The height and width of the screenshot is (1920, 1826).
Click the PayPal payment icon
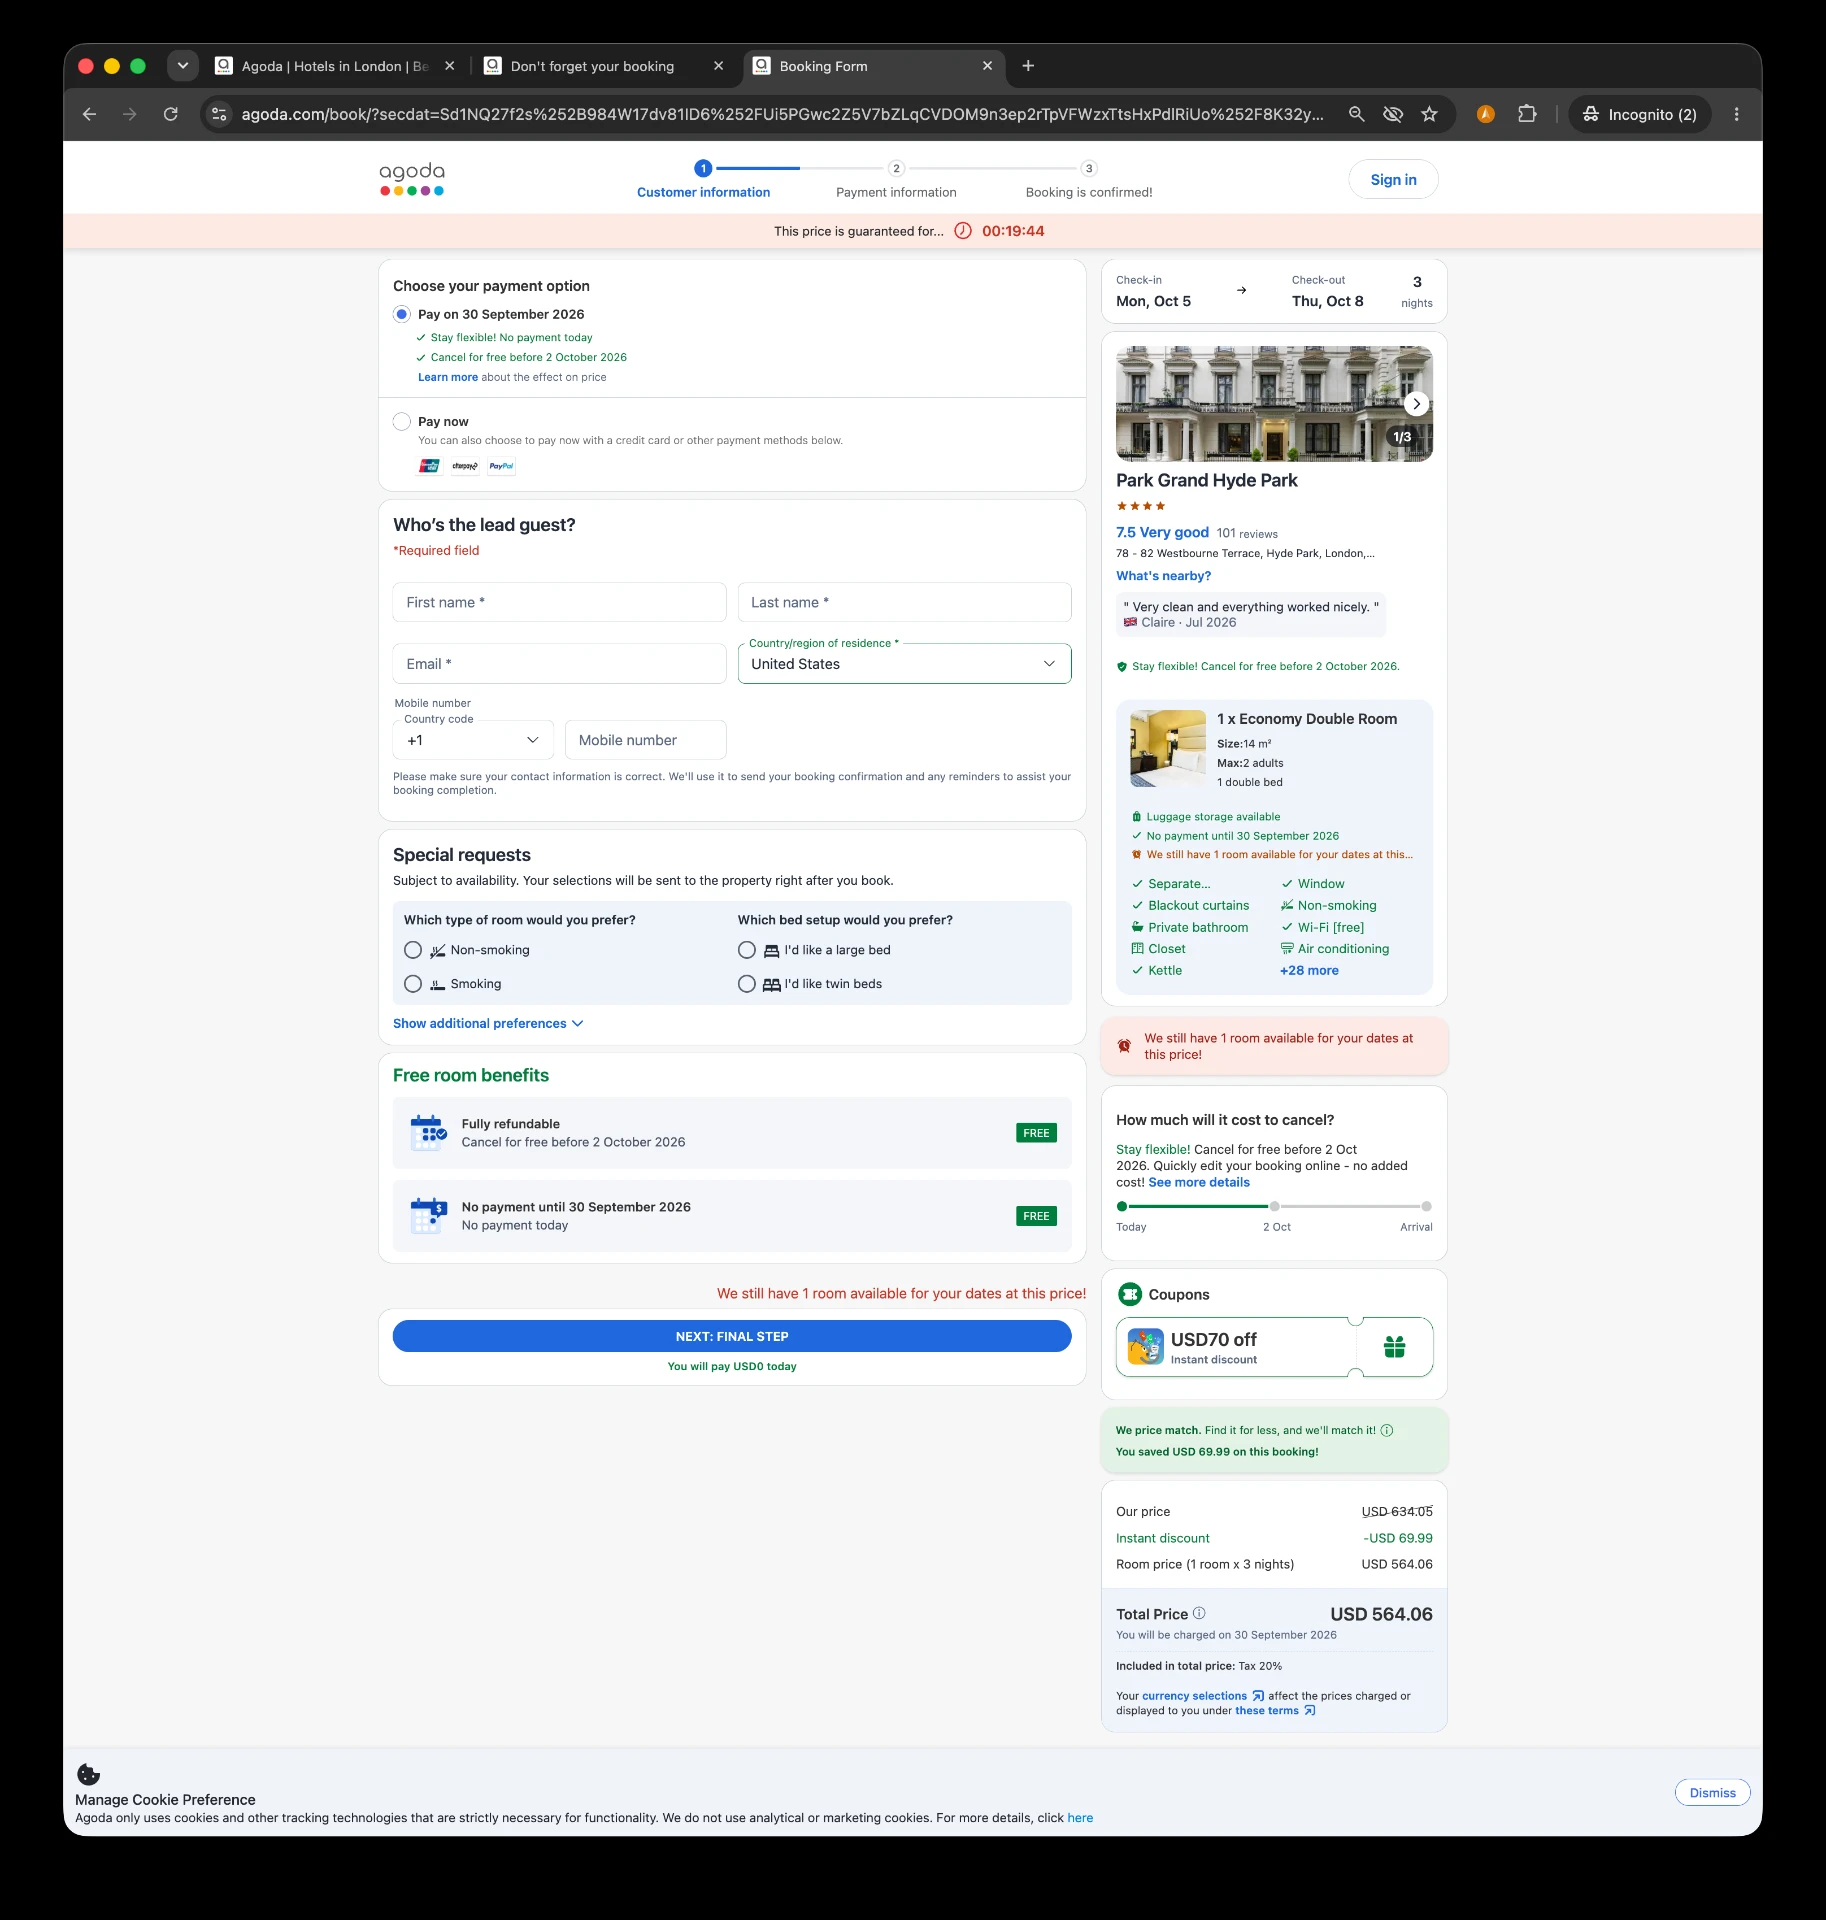[502, 466]
